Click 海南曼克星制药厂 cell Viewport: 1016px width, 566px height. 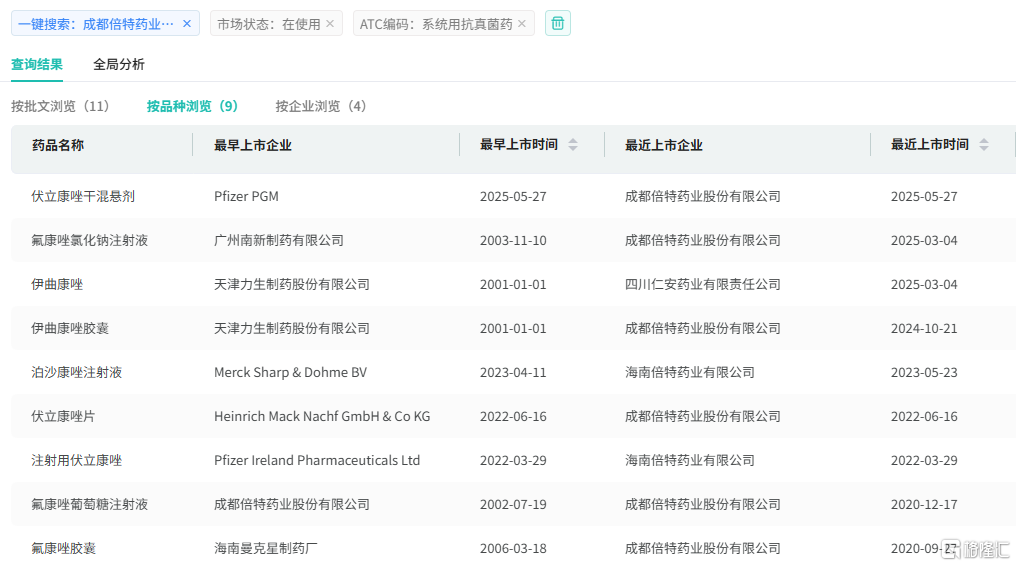(x=266, y=549)
